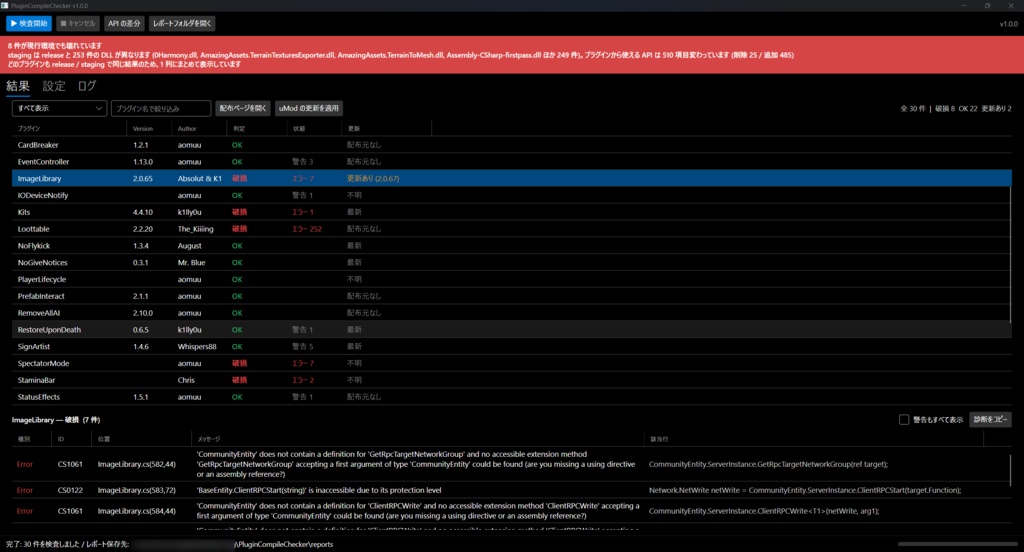1024x552 pixels.
Task: Select the SpectatorMode plugin row
Action: tap(511, 363)
